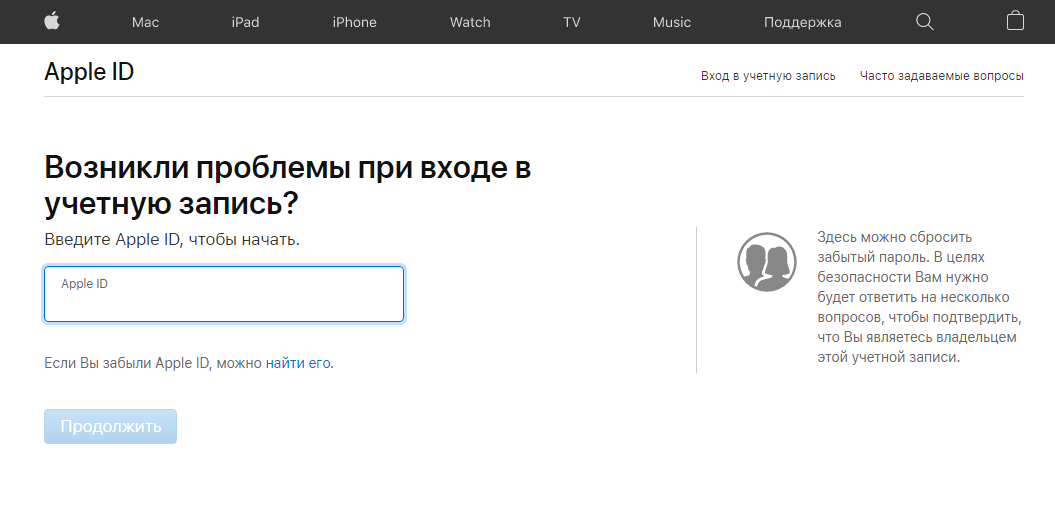
Task: Select Watch in the top navigation
Action: pyautogui.click(x=470, y=22)
